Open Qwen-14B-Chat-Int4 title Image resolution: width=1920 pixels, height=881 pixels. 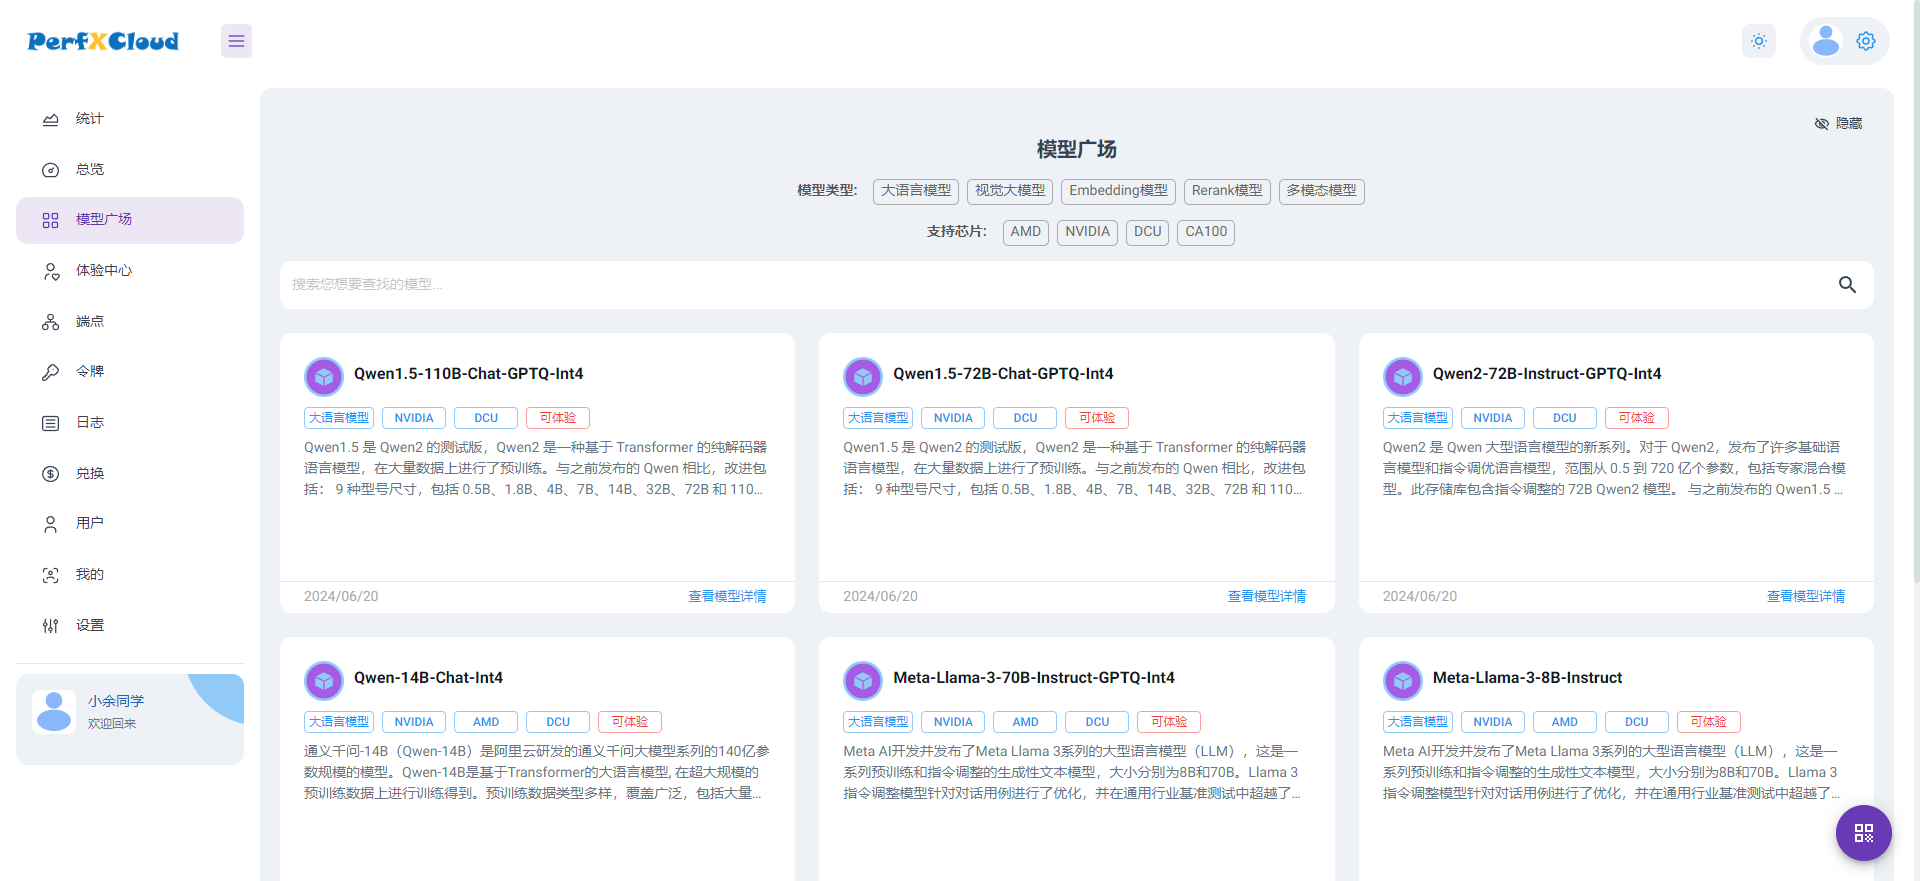point(428,678)
